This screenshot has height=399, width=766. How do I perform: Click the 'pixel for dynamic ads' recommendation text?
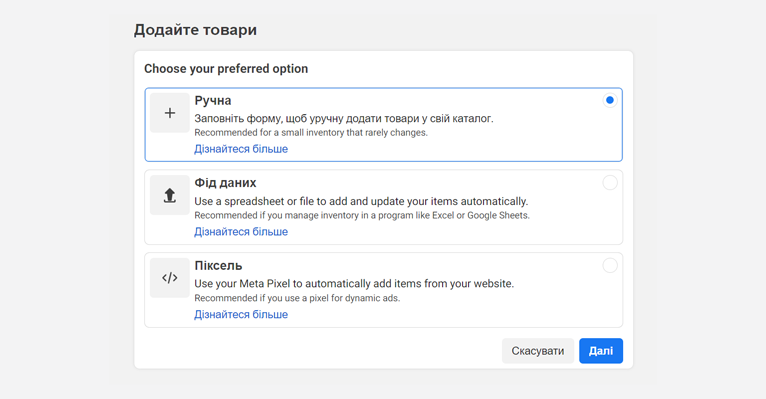tap(297, 298)
